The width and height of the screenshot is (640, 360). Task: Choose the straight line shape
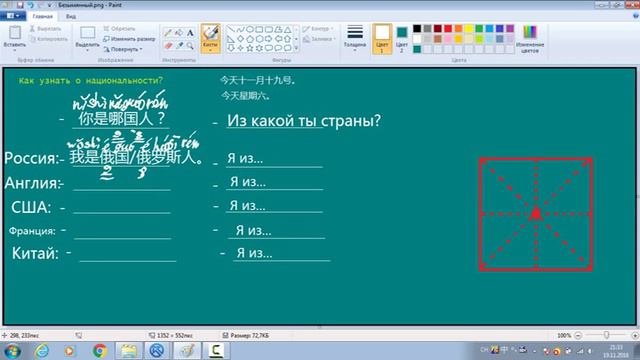[x=231, y=29]
